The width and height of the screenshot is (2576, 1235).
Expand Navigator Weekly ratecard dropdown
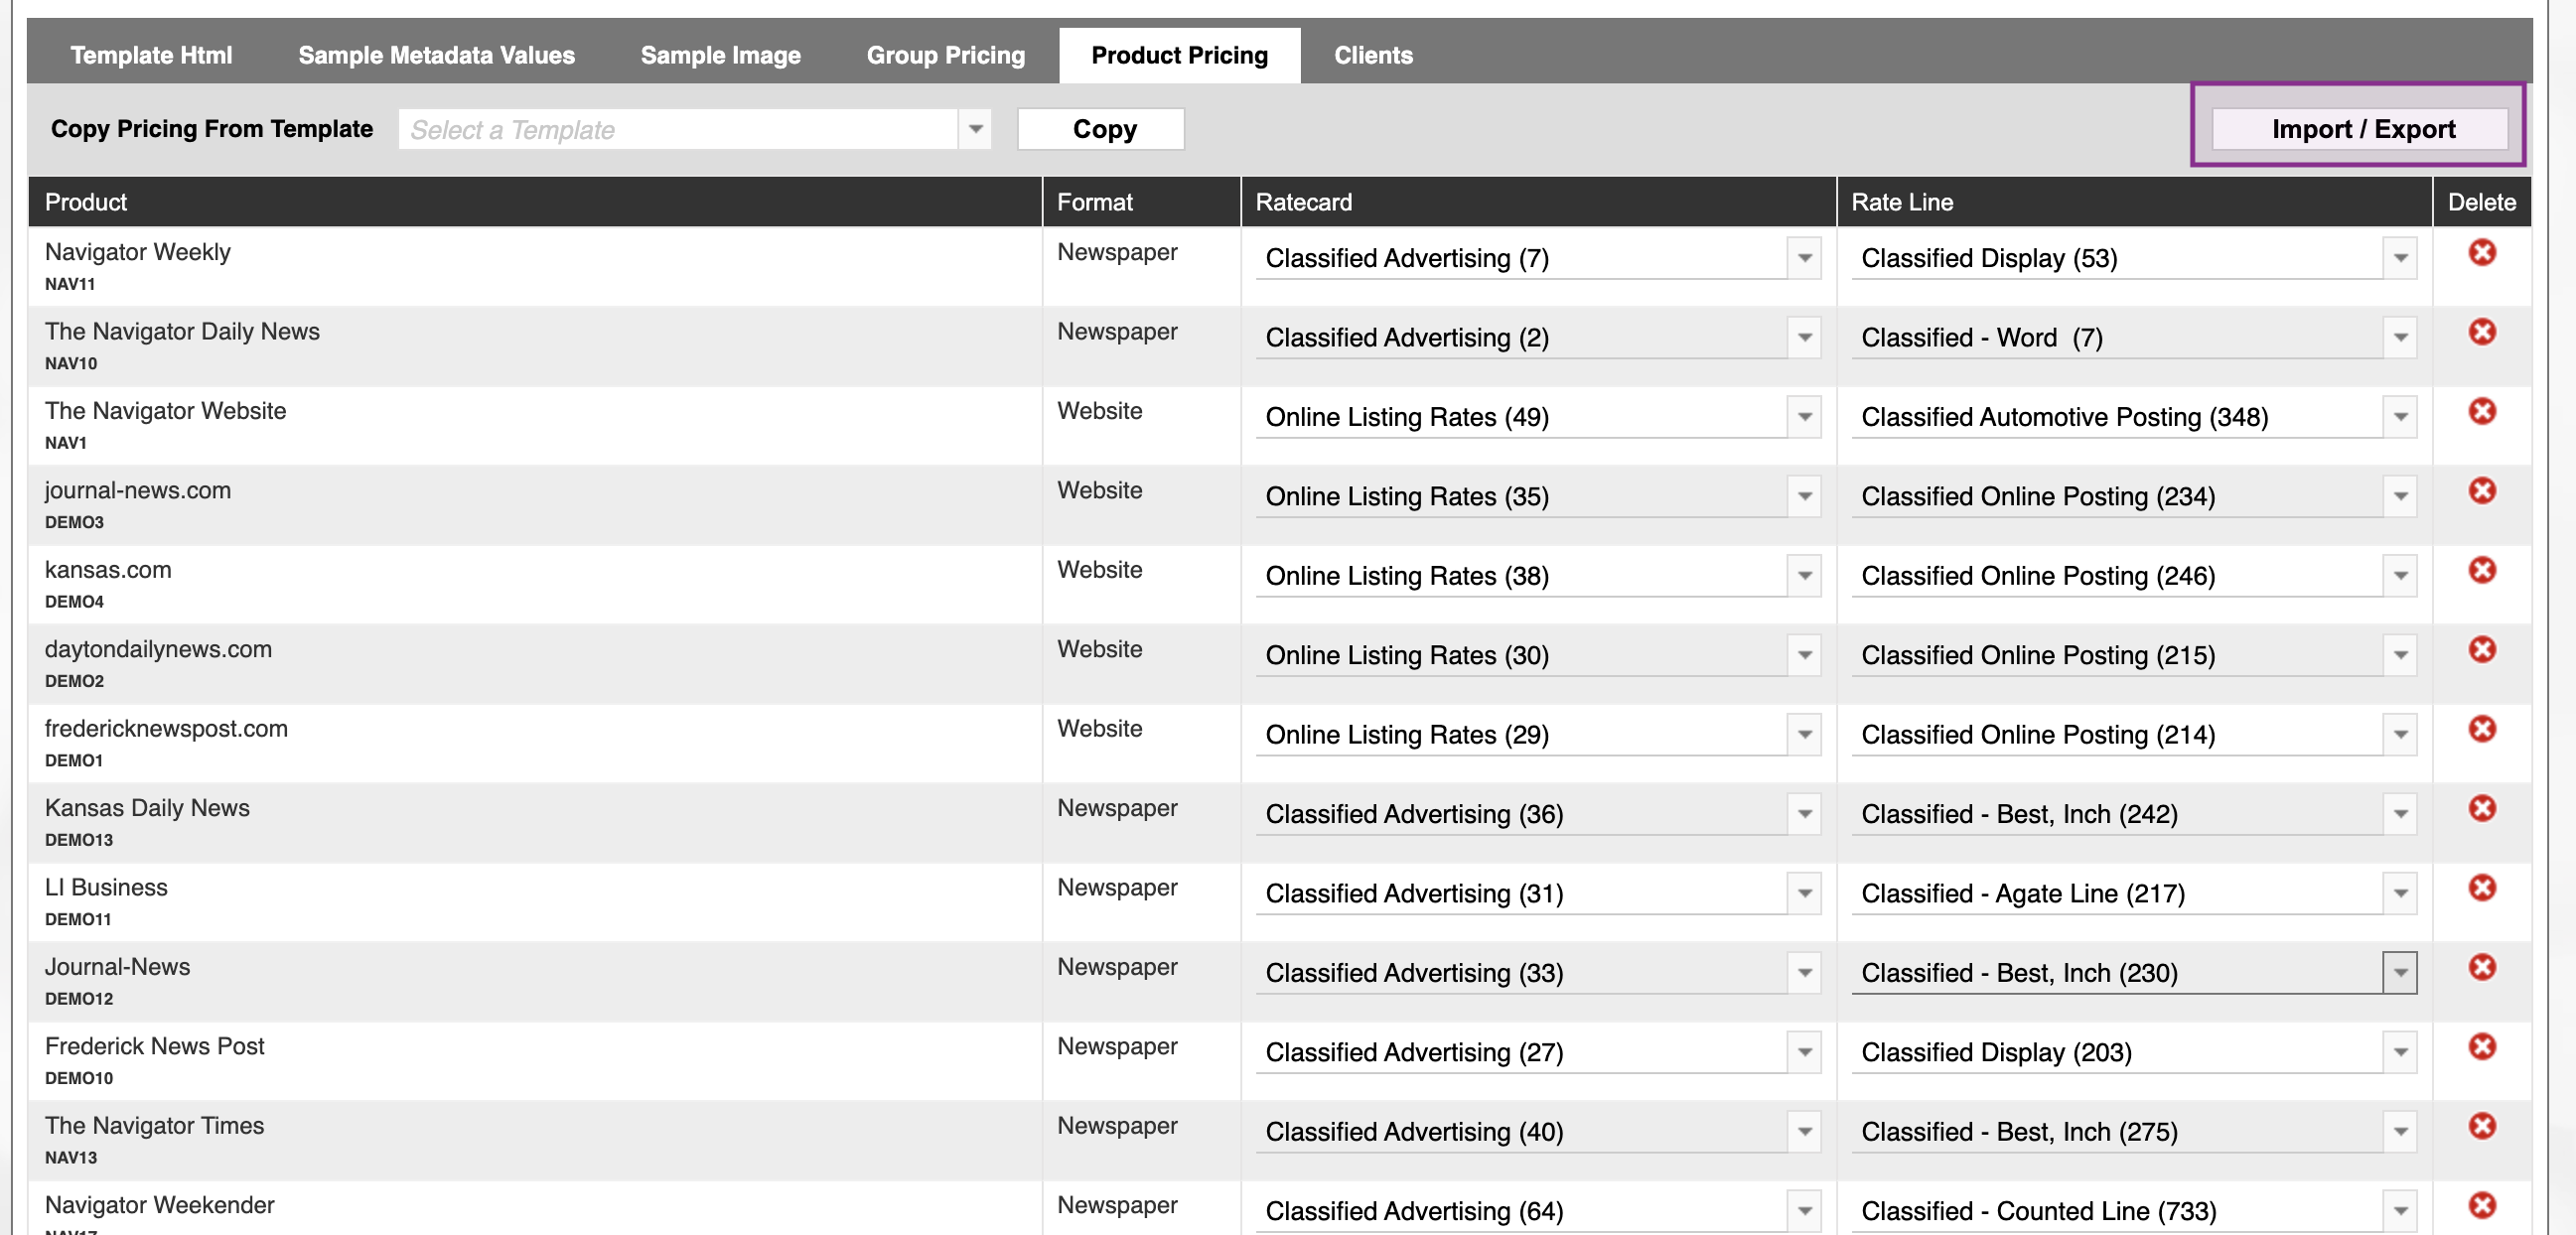point(1804,258)
